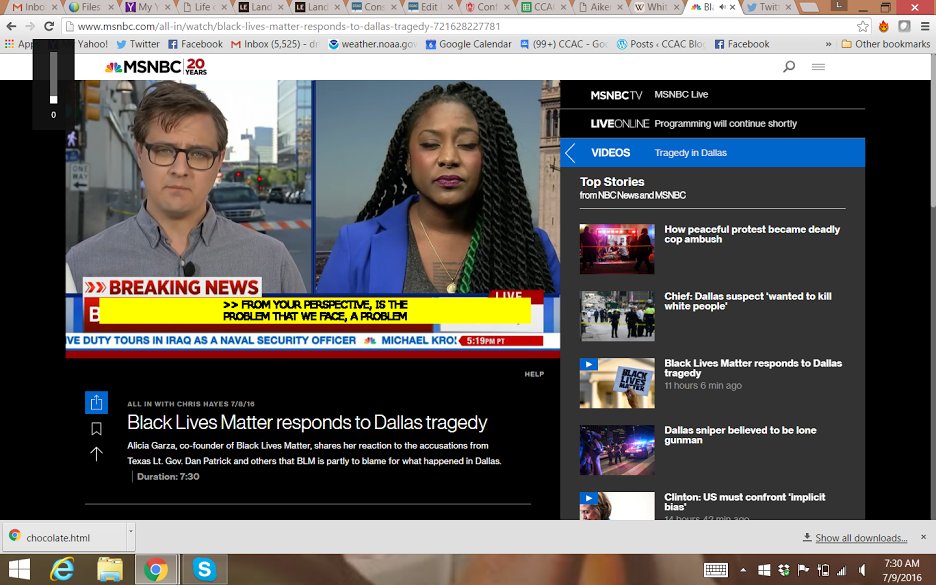Open the Posts CCAC Blog bookmark
The image size is (936, 585).
tap(661, 44)
